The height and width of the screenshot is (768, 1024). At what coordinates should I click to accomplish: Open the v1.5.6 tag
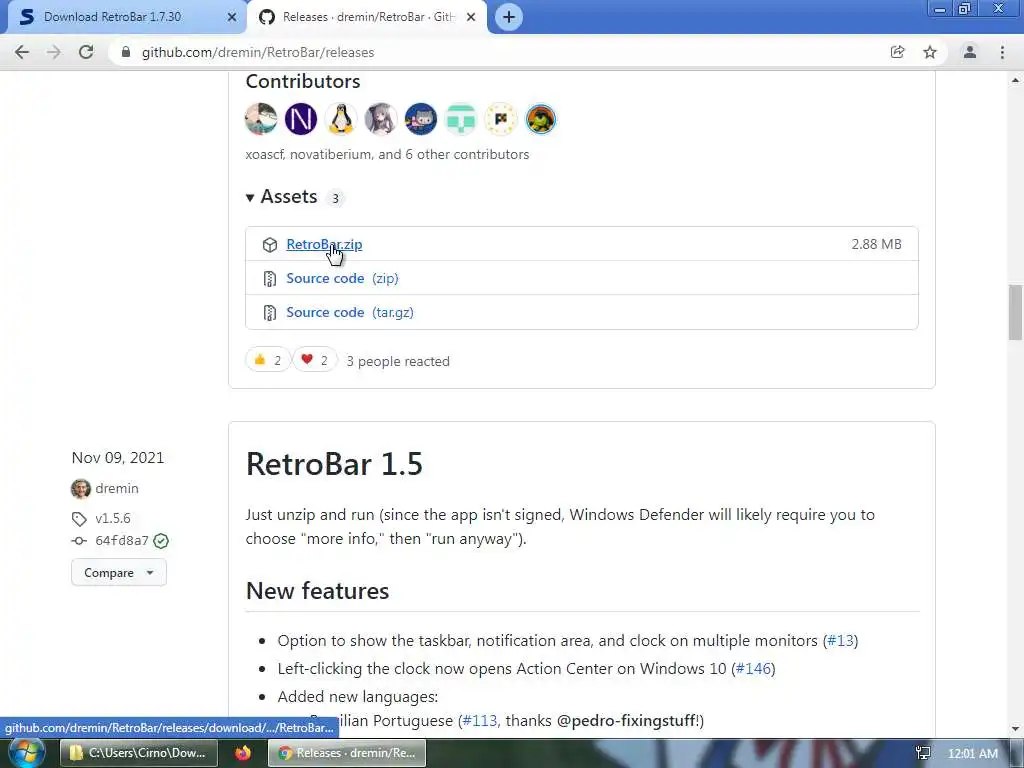[x=112, y=518]
